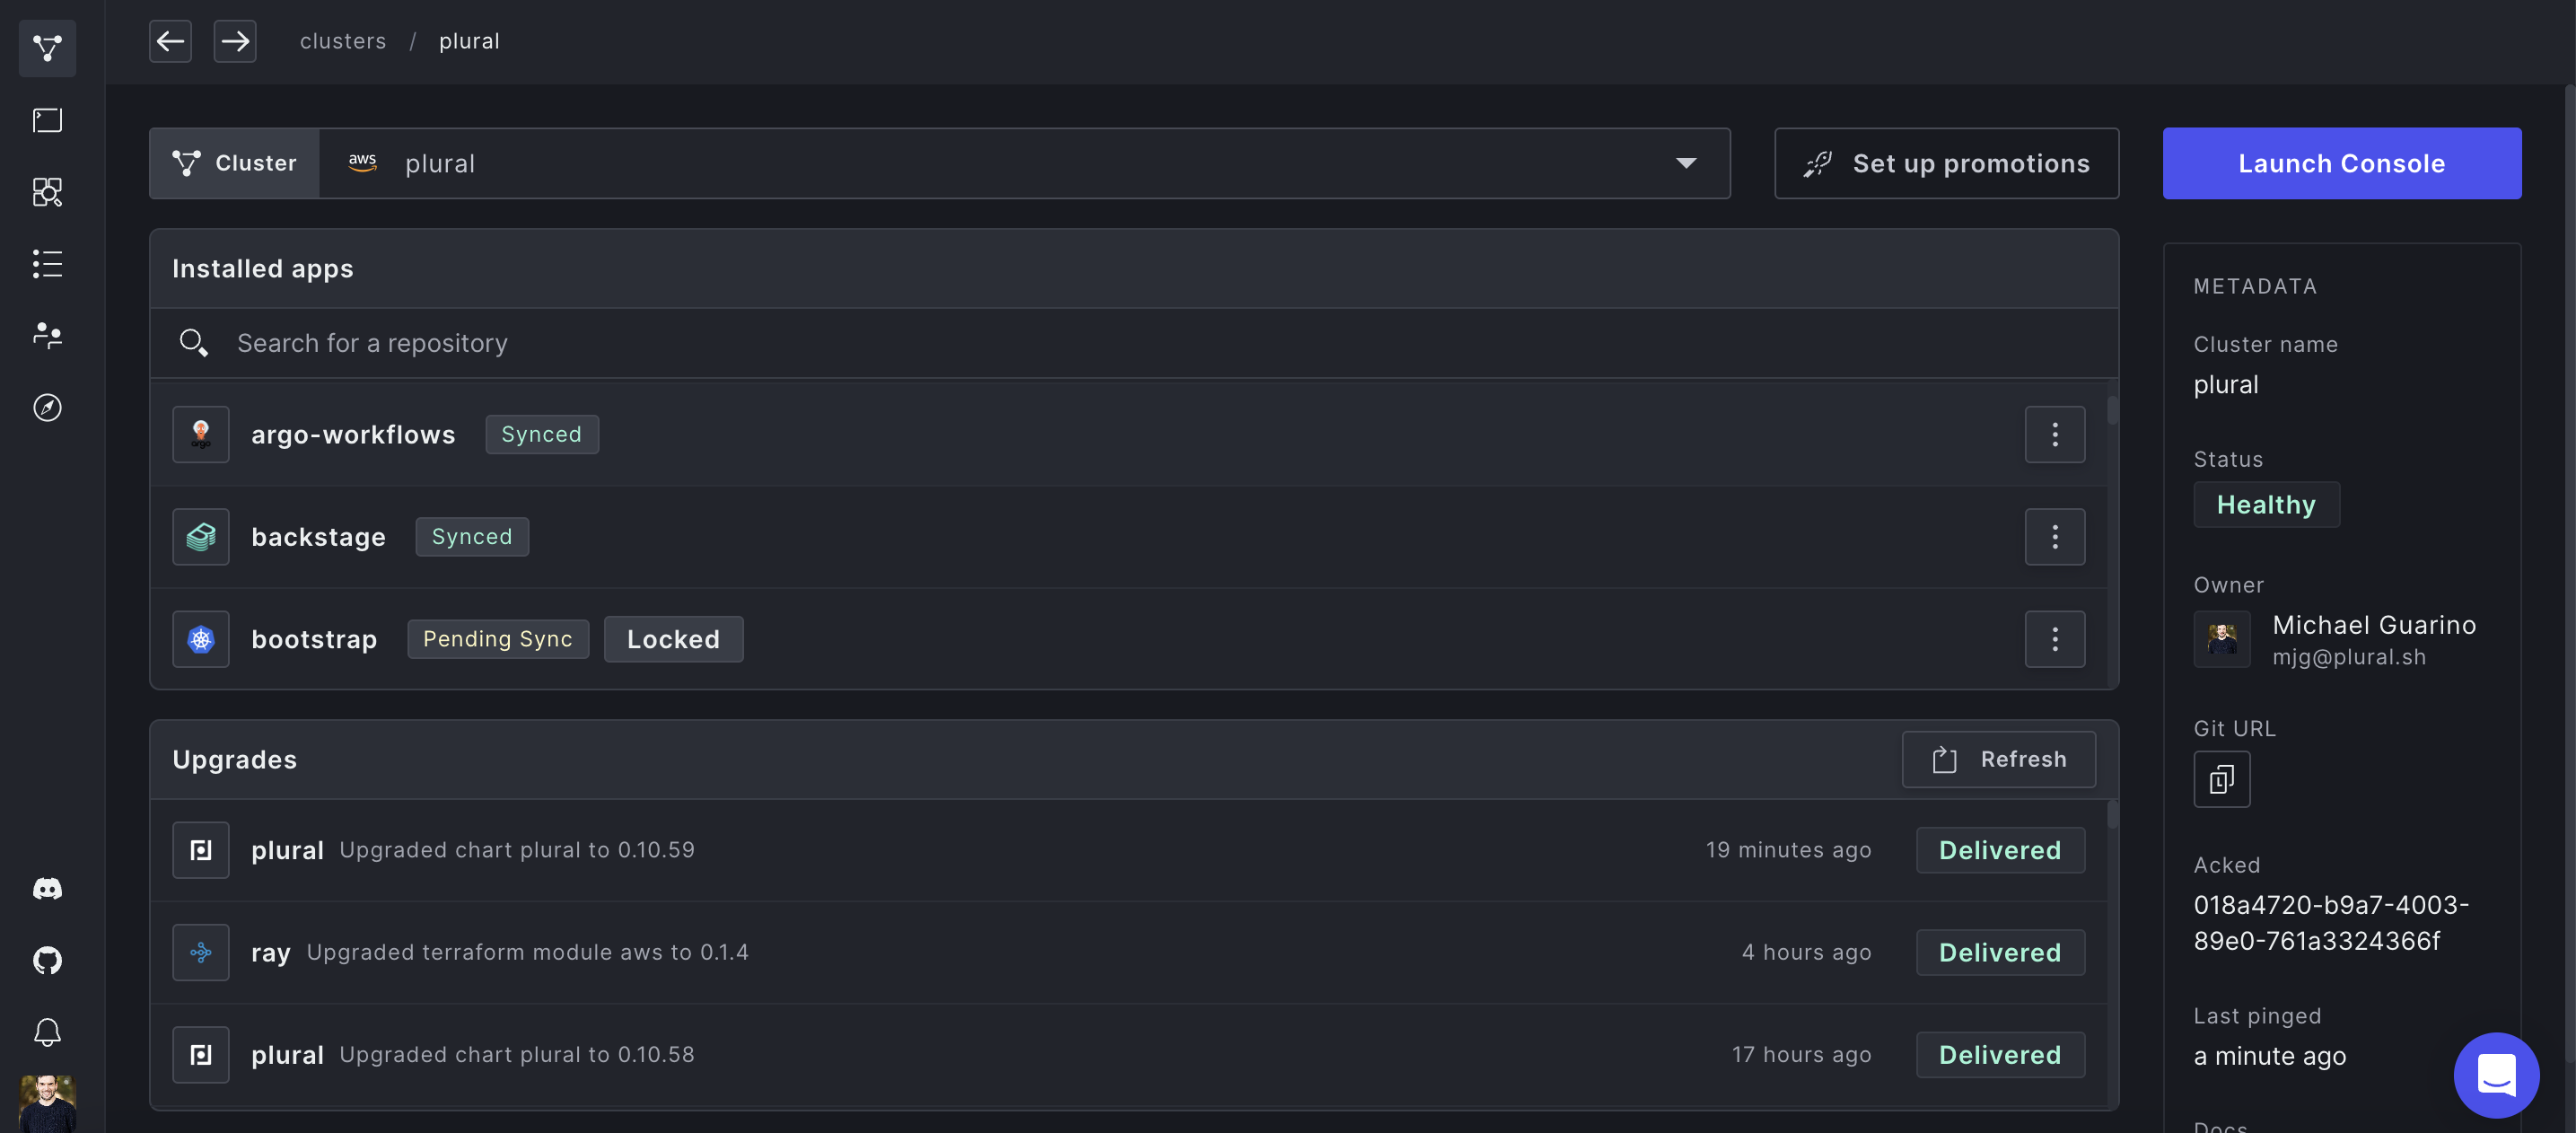Image resolution: width=2576 pixels, height=1133 pixels.
Task: Open the Intercom chat bubble
Action: pos(2495,1075)
